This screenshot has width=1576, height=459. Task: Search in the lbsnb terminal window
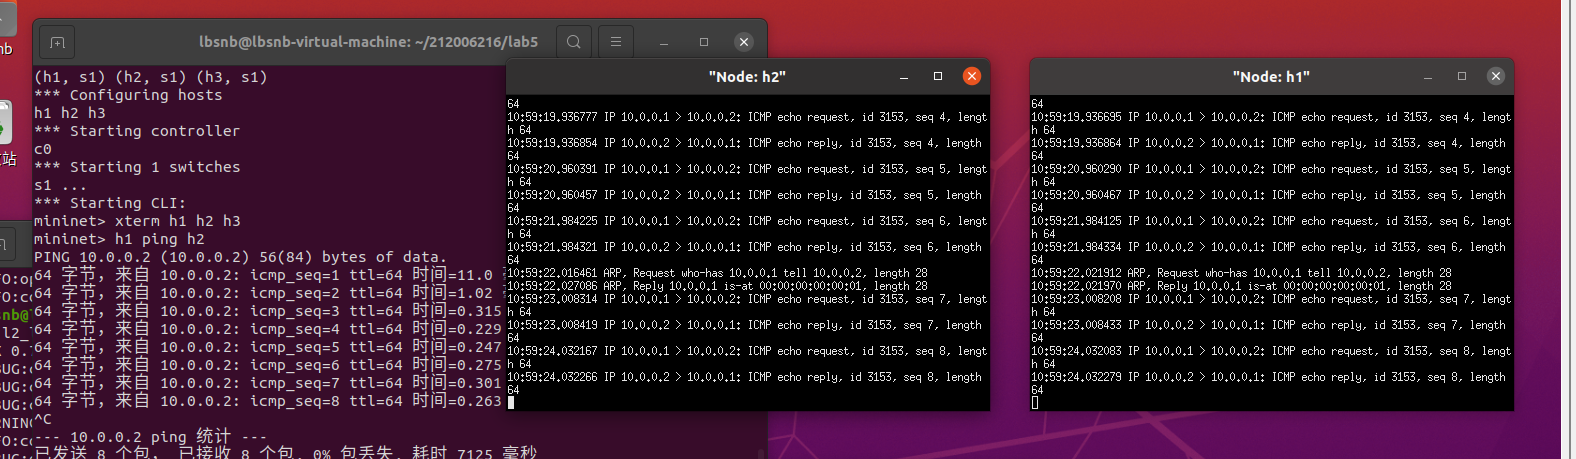coord(573,42)
